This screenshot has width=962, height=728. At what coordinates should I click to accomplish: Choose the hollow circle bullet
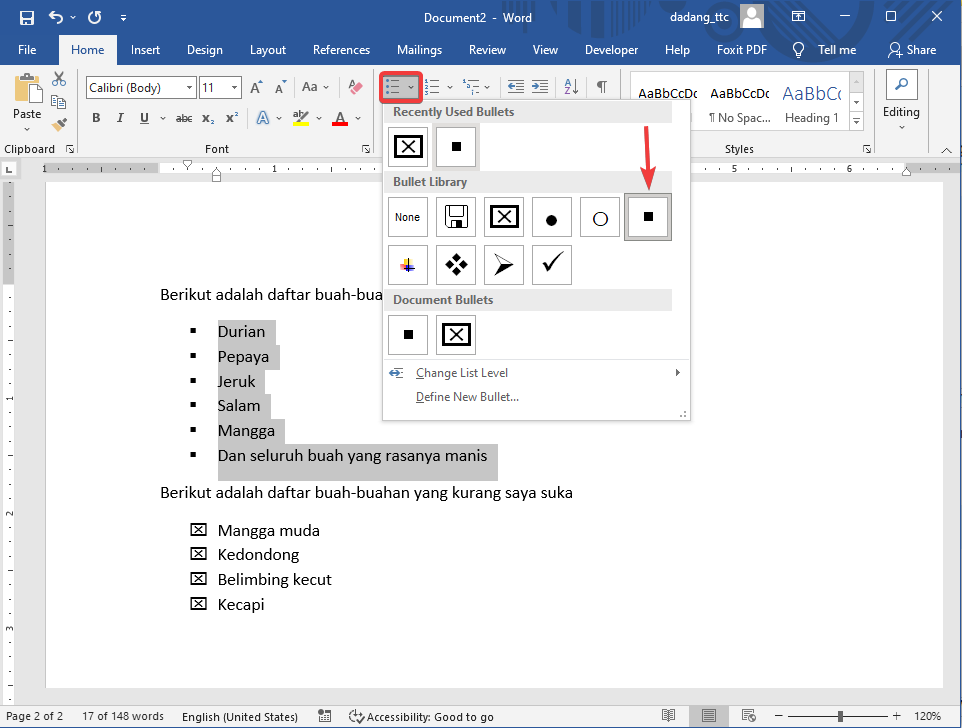point(599,217)
